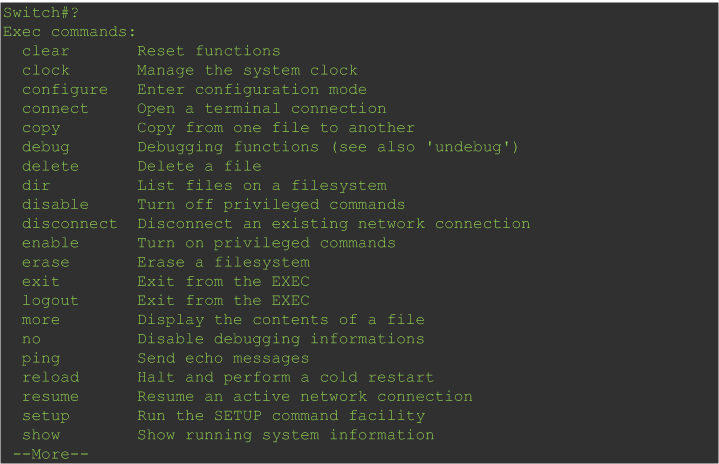Image resolution: width=719 pixels, height=464 pixels.
Task: Click 'Halt and perform a cold restart' description
Action: click(x=286, y=378)
